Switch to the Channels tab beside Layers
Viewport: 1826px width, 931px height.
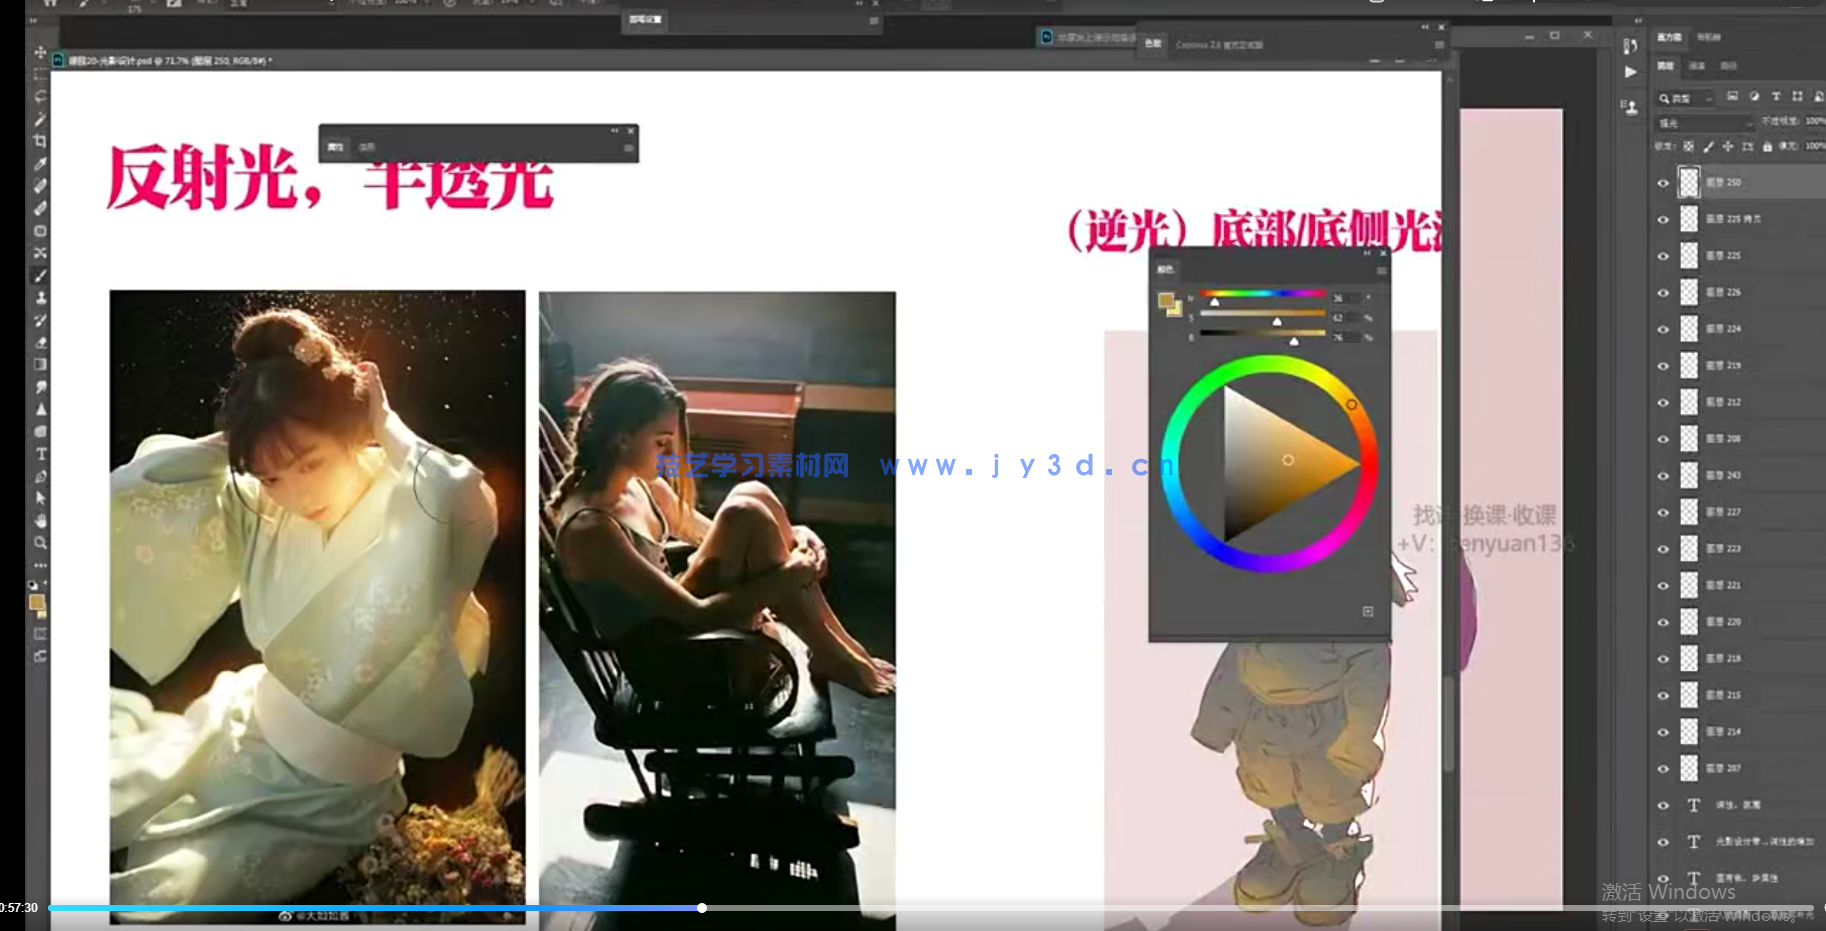(x=1697, y=66)
